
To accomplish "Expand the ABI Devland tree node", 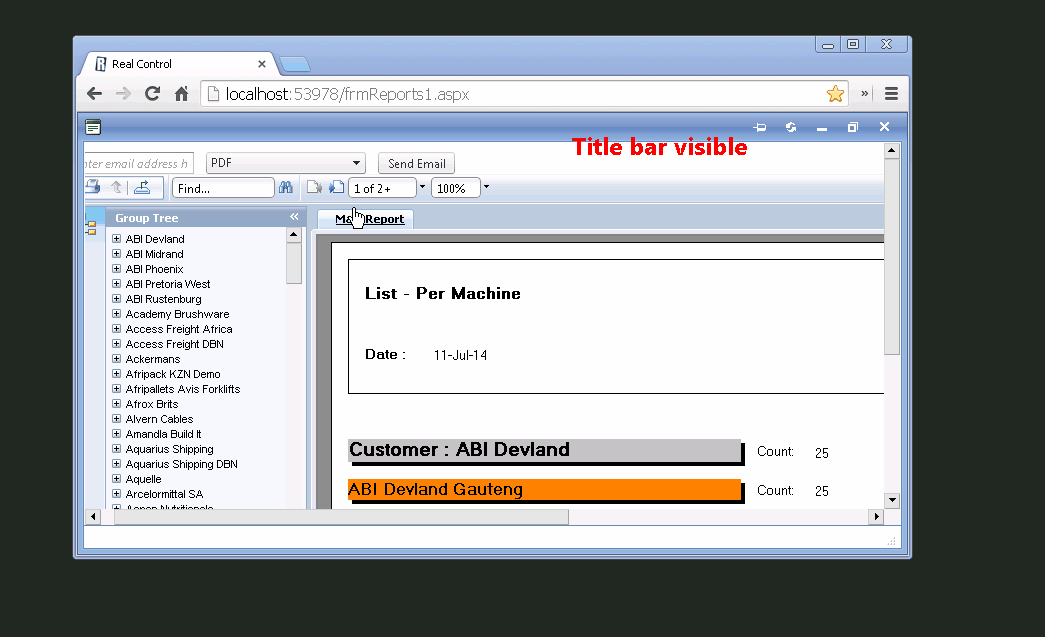I will [117, 239].
